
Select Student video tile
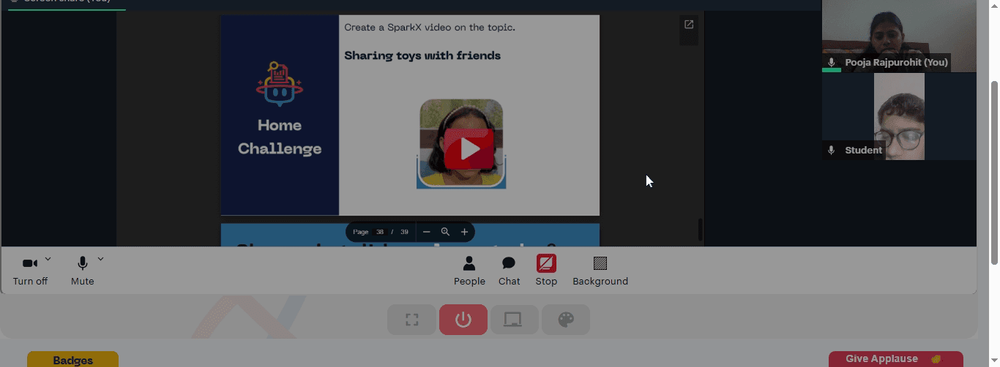(899, 116)
